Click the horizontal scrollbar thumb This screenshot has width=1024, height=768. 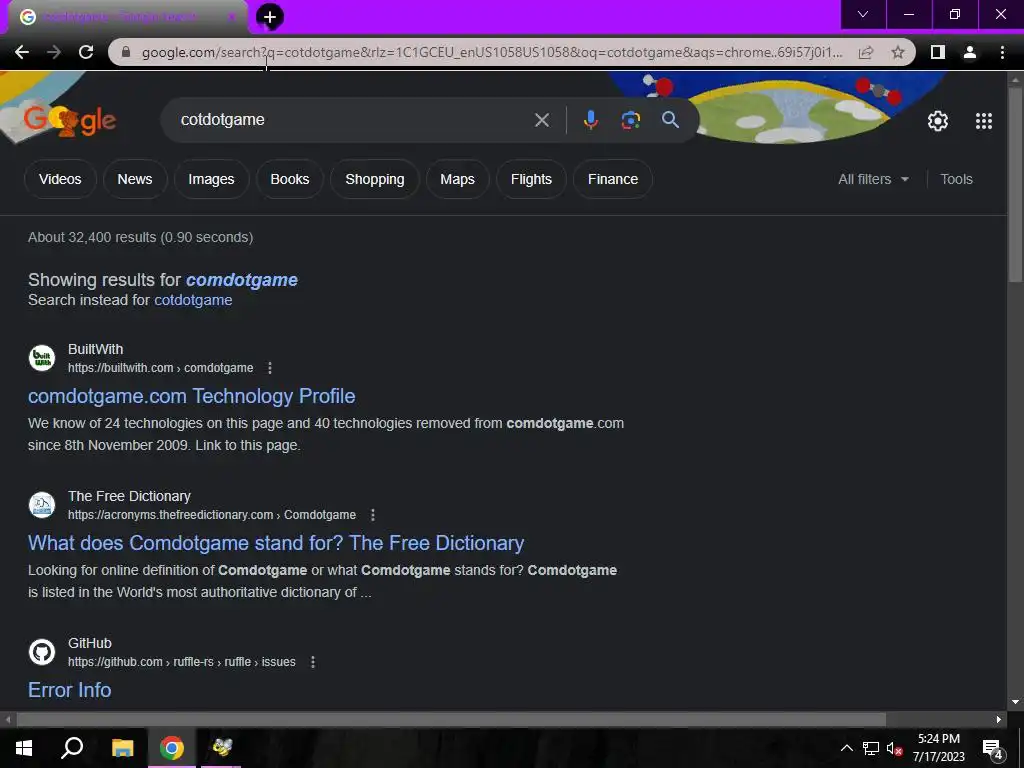451,719
